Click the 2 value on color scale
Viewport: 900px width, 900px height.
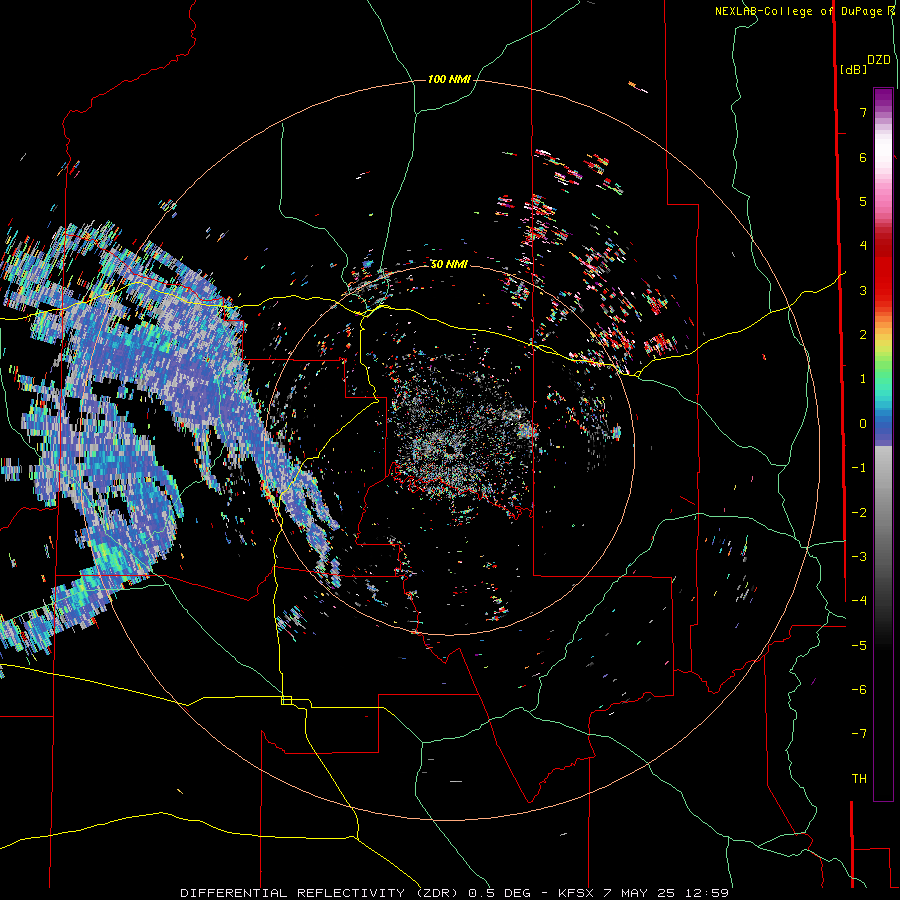(x=863, y=335)
